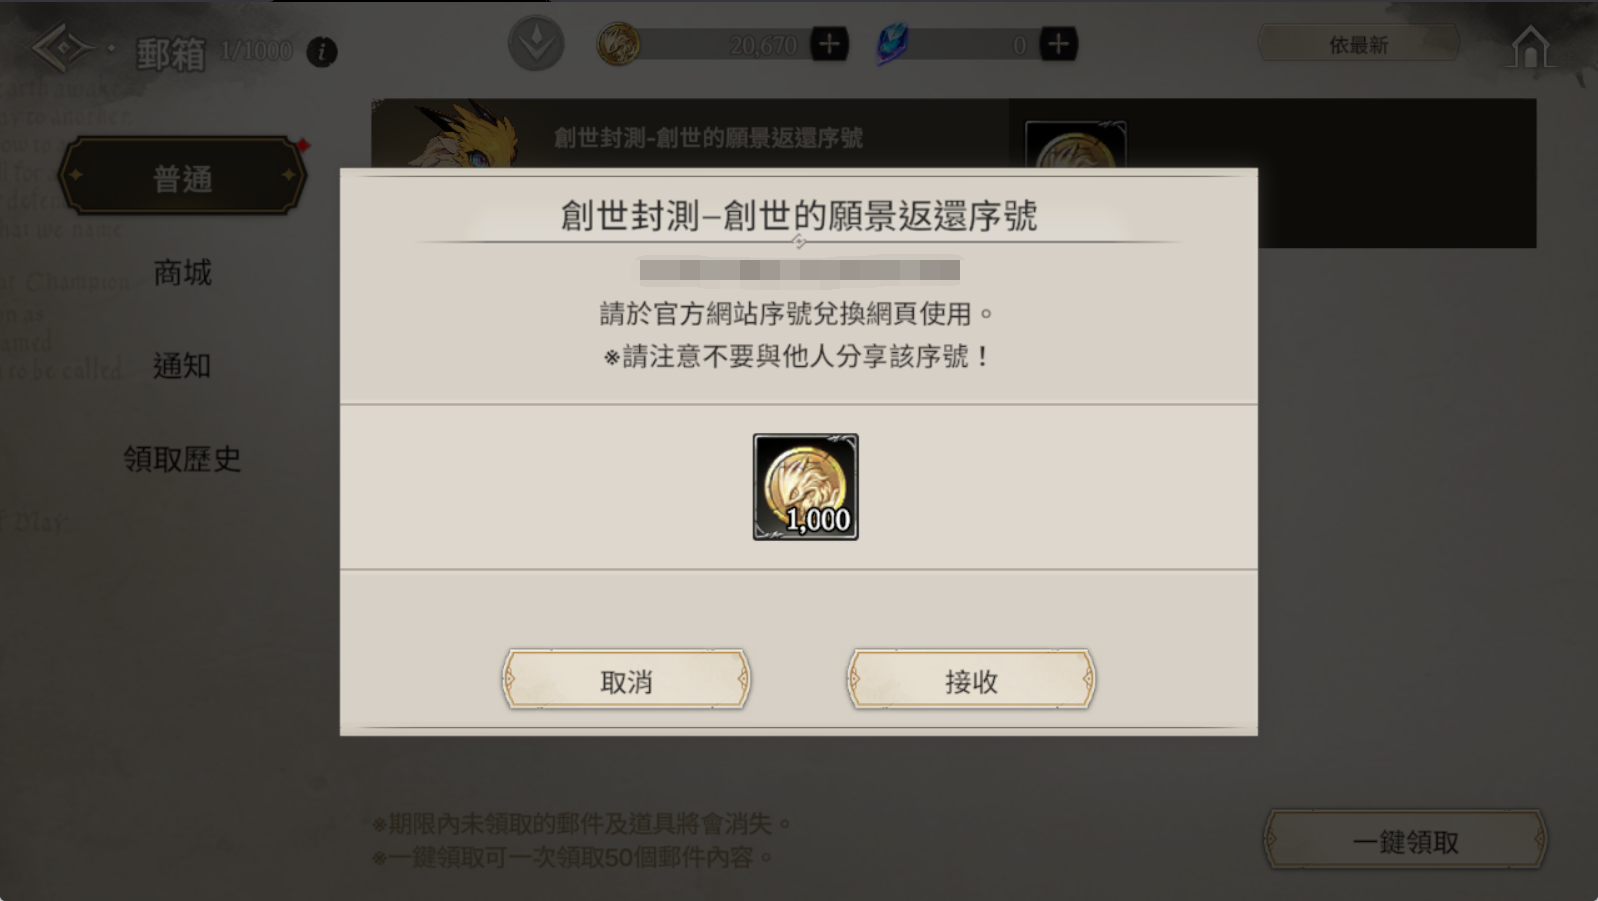This screenshot has height=901, width=1598.
Task: Add gold with the plus button
Action: tap(829, 44)
